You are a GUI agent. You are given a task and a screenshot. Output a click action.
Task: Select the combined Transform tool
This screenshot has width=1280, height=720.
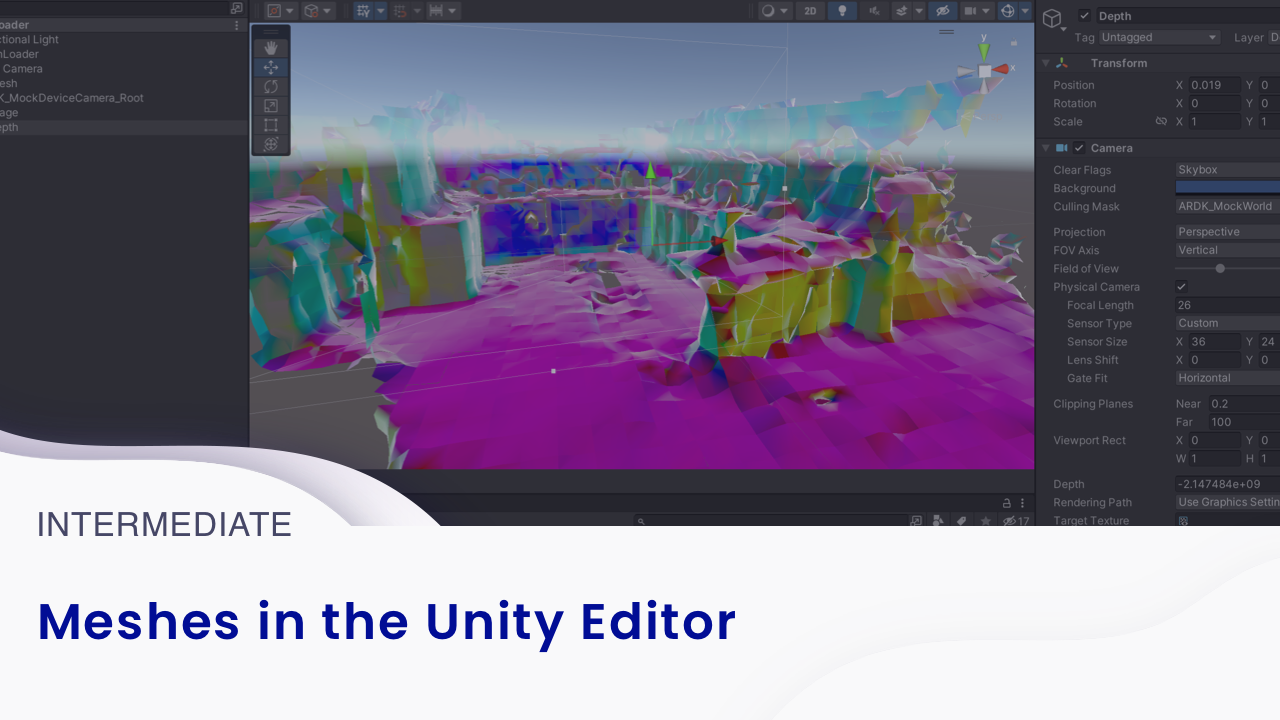tap(270, 144)
